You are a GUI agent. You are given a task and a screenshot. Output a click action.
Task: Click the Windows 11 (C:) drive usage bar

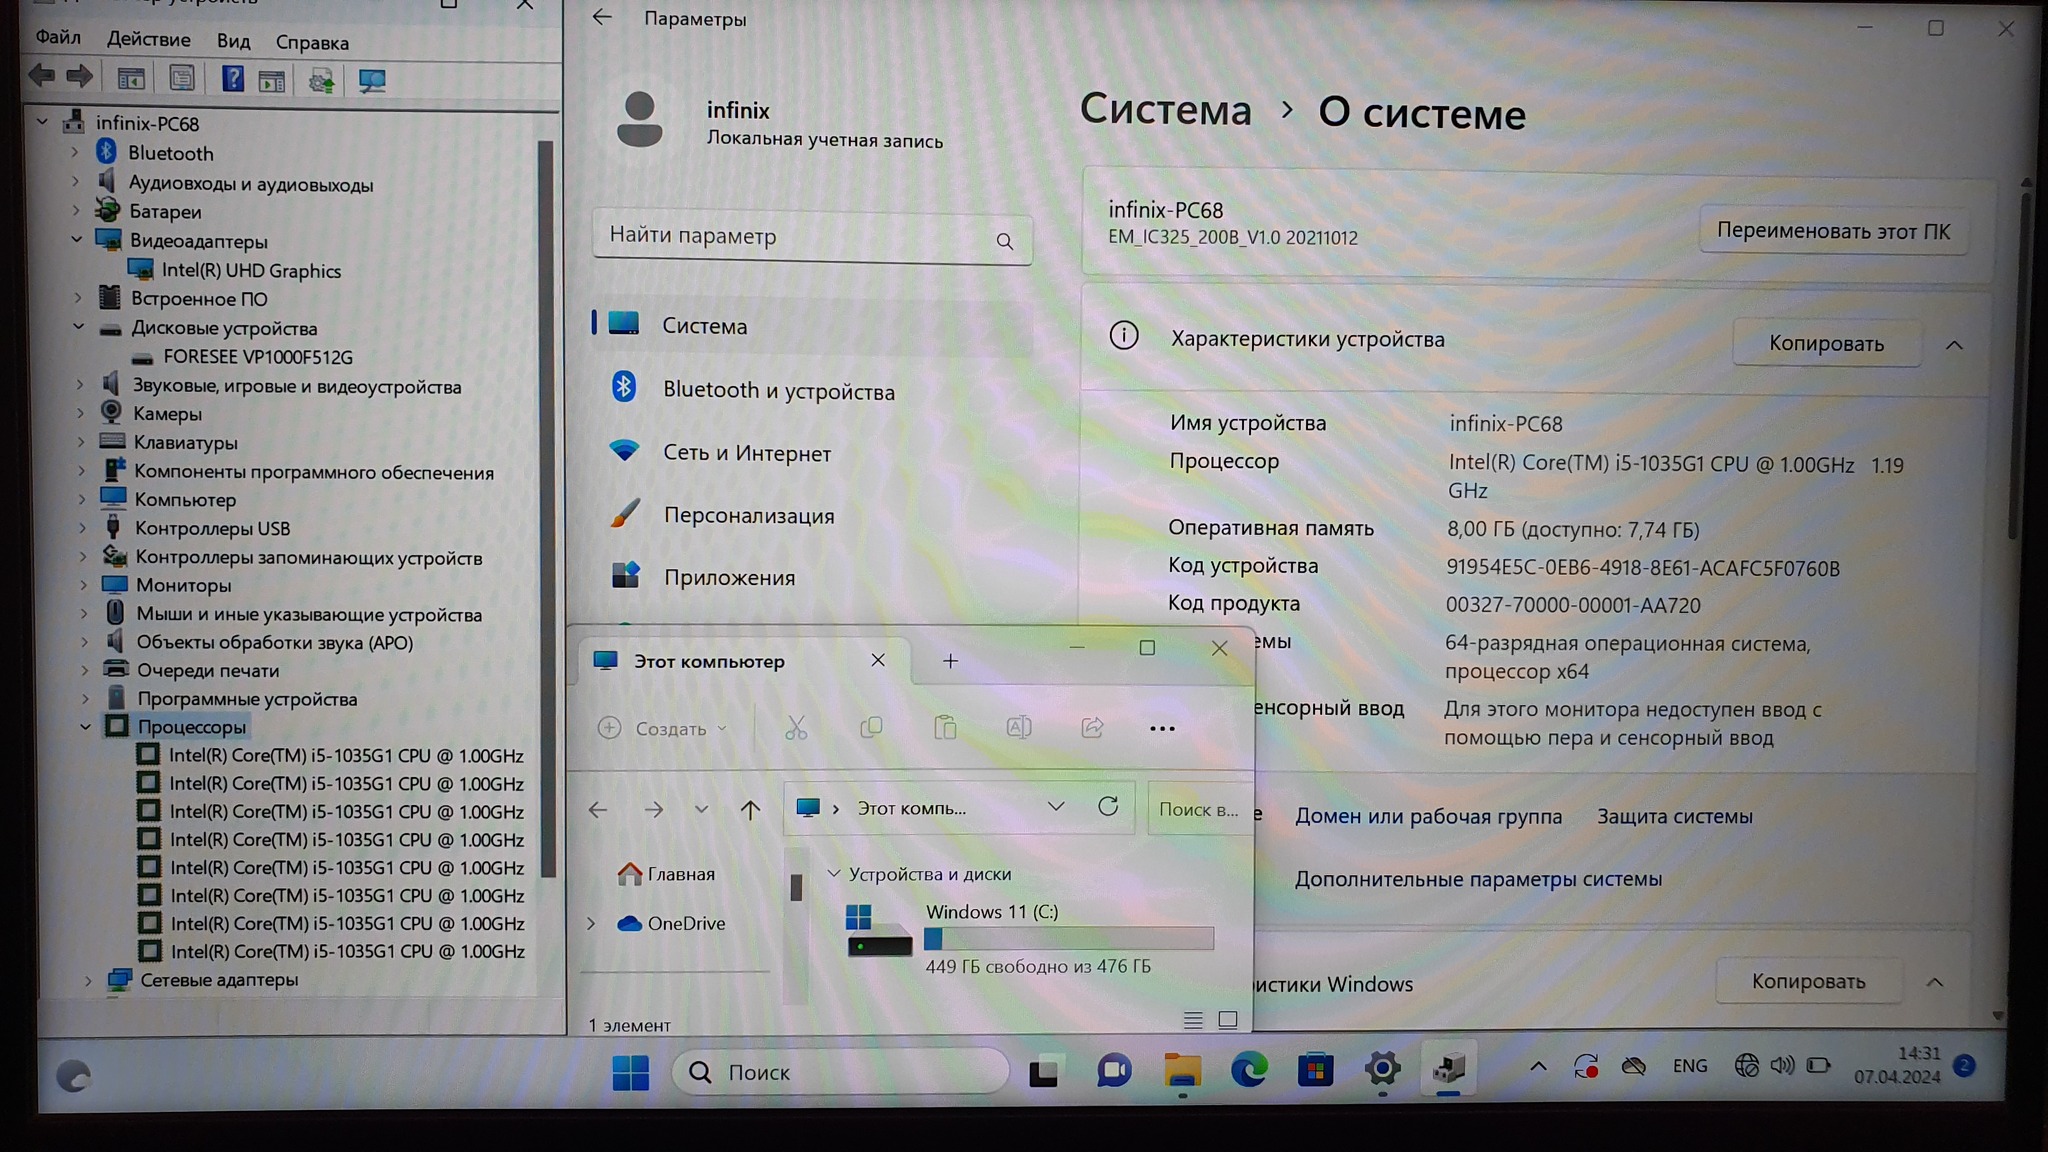[1068, 938]
